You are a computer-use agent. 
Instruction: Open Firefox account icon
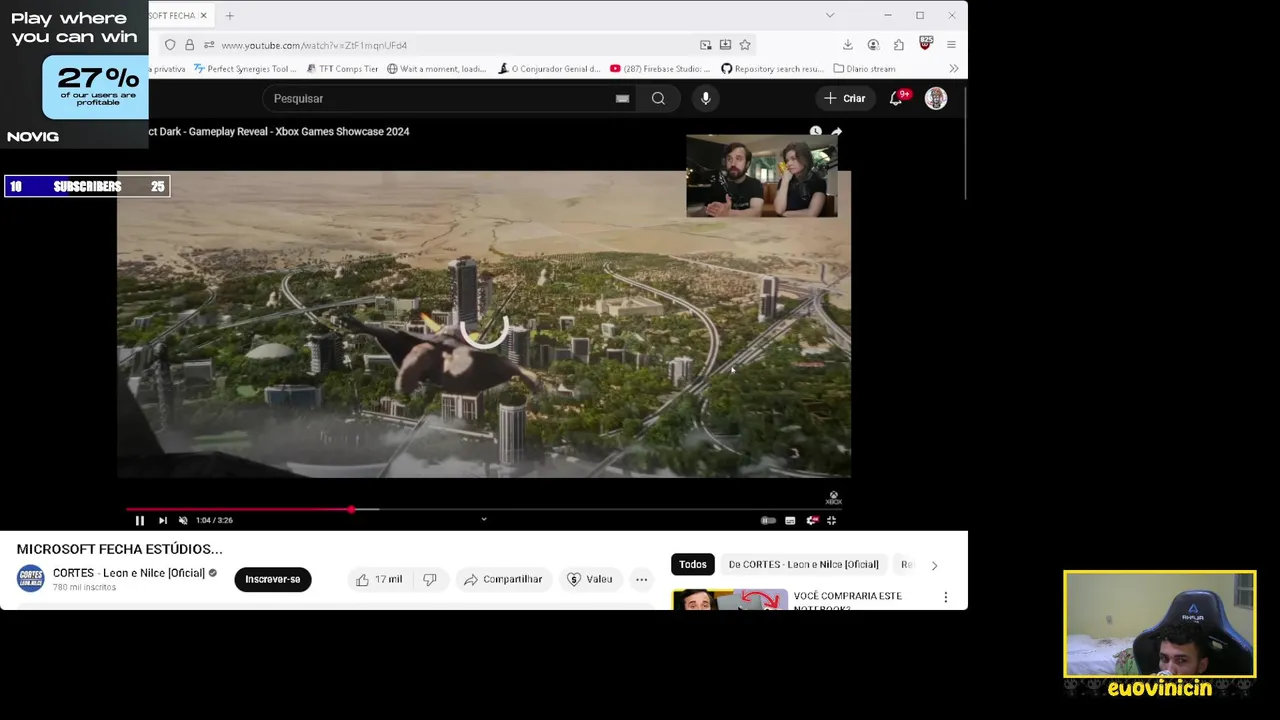pyautogui.click(x=873, y=45)
